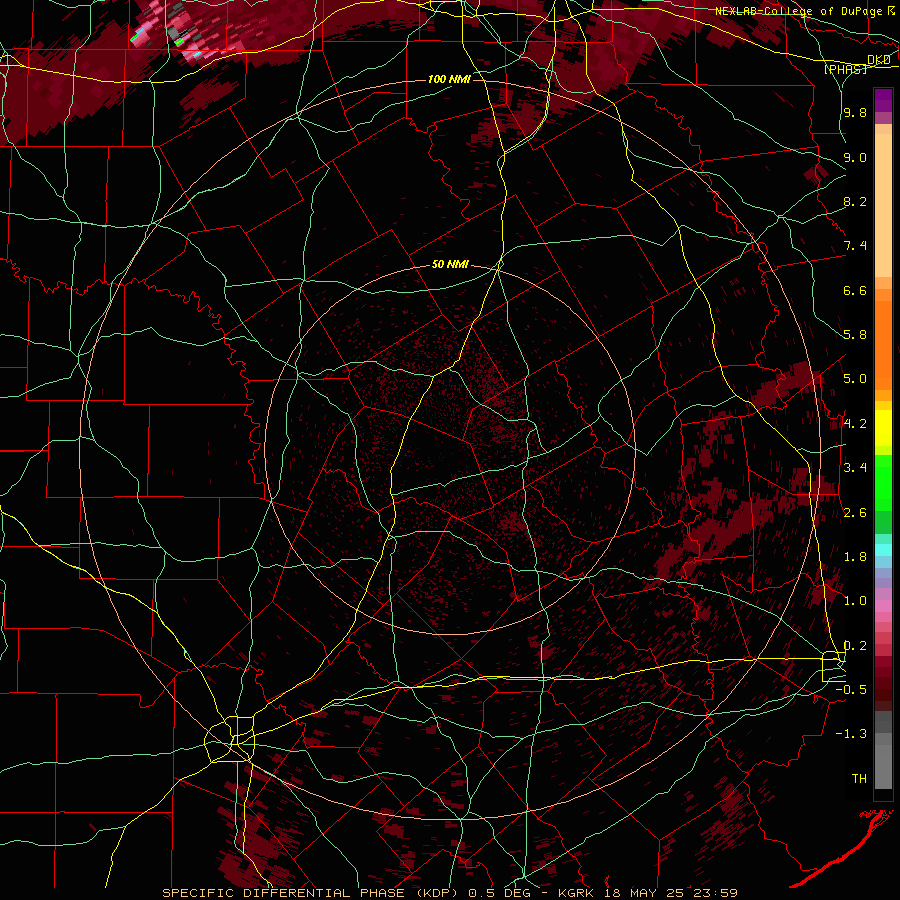Screen dimensions: 900x900
Task: Click the 50 NMI range ring label
Action: click(x=450, y=265)
